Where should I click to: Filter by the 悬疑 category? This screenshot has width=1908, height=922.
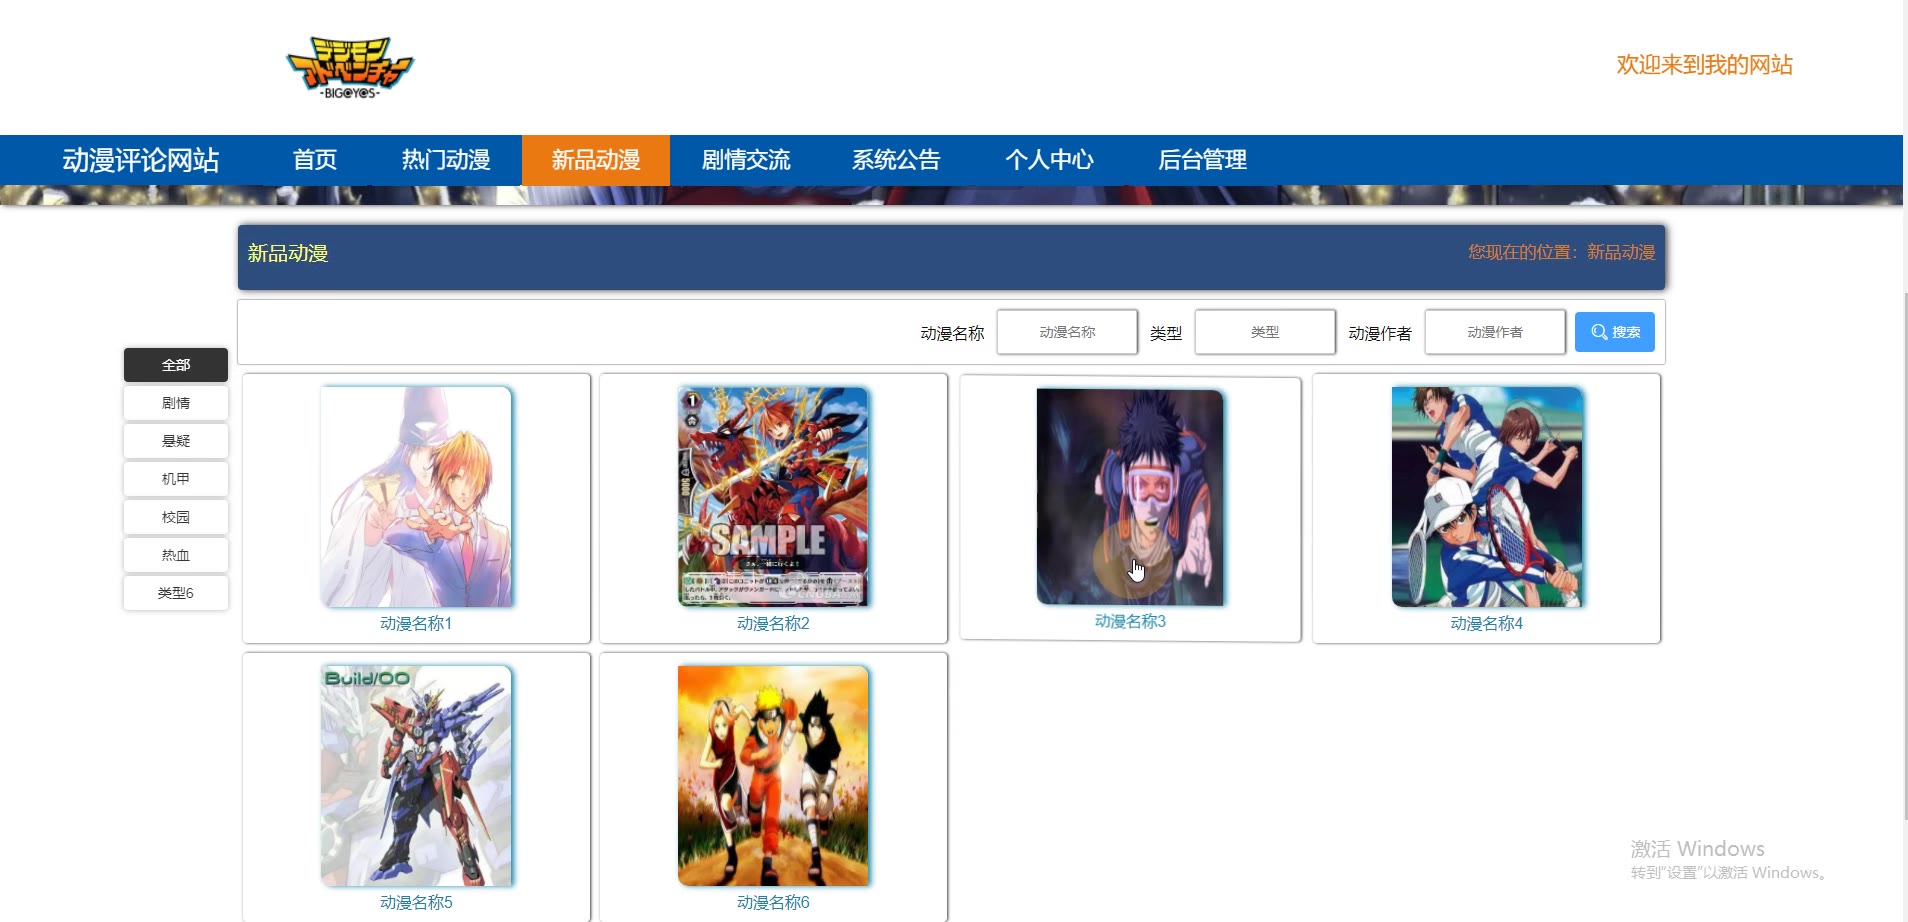[x=176, y=441]
